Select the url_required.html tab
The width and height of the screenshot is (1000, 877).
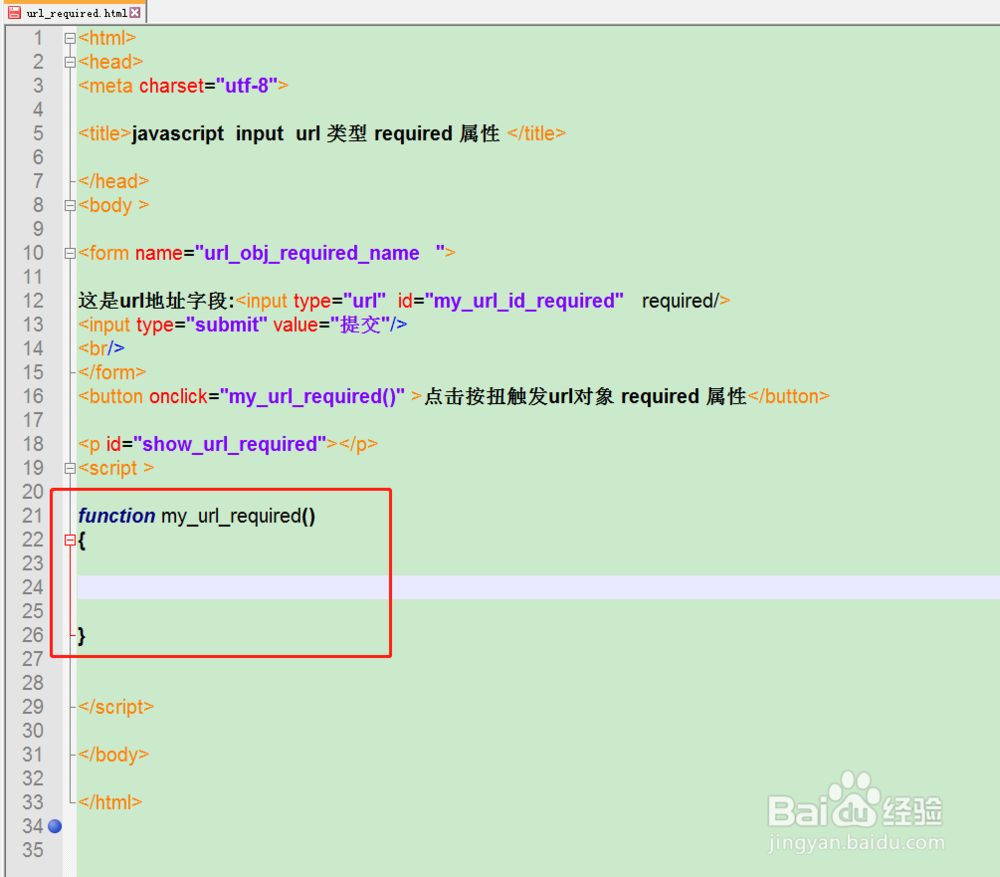76,12
